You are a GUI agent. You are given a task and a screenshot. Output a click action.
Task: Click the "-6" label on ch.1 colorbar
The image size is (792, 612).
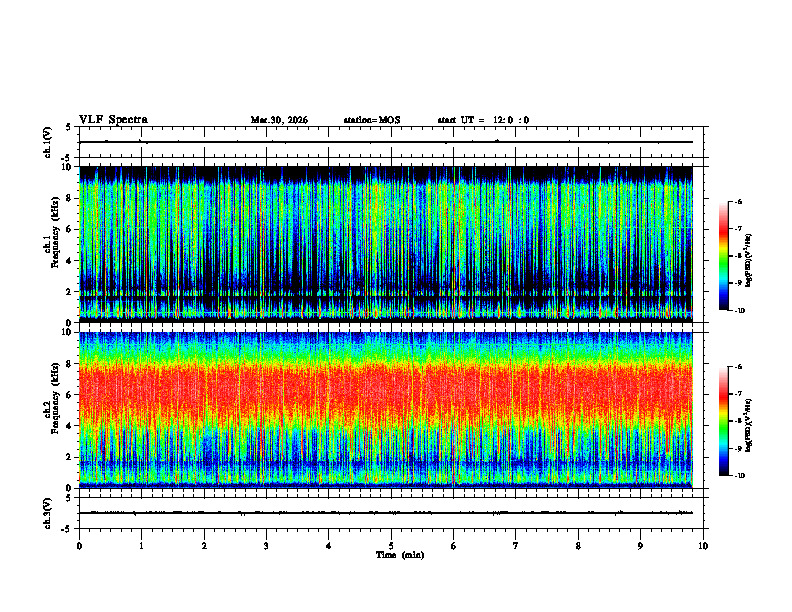coord(738,201)
